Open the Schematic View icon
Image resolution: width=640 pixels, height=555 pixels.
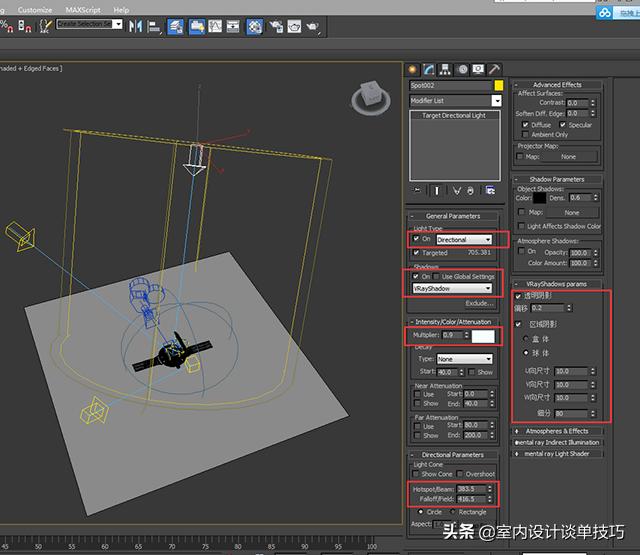[233, 27]
